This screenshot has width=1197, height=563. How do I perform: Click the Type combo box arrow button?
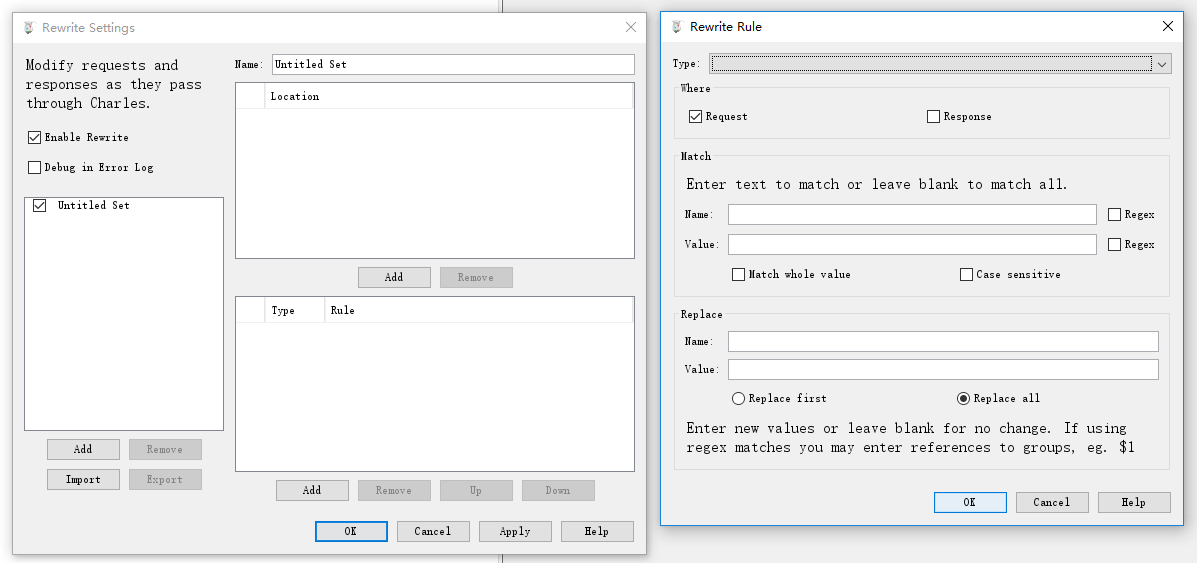coord(1162,64)
